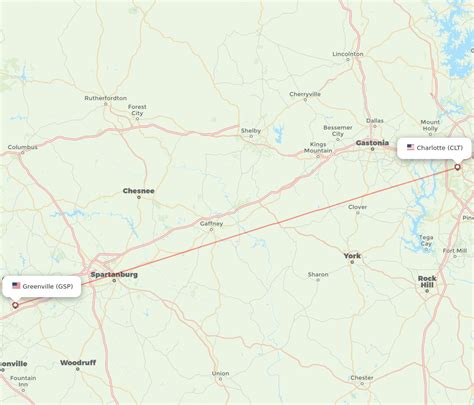
Task: Select the Gastonia city dot marker
Action: pos(372,149)
